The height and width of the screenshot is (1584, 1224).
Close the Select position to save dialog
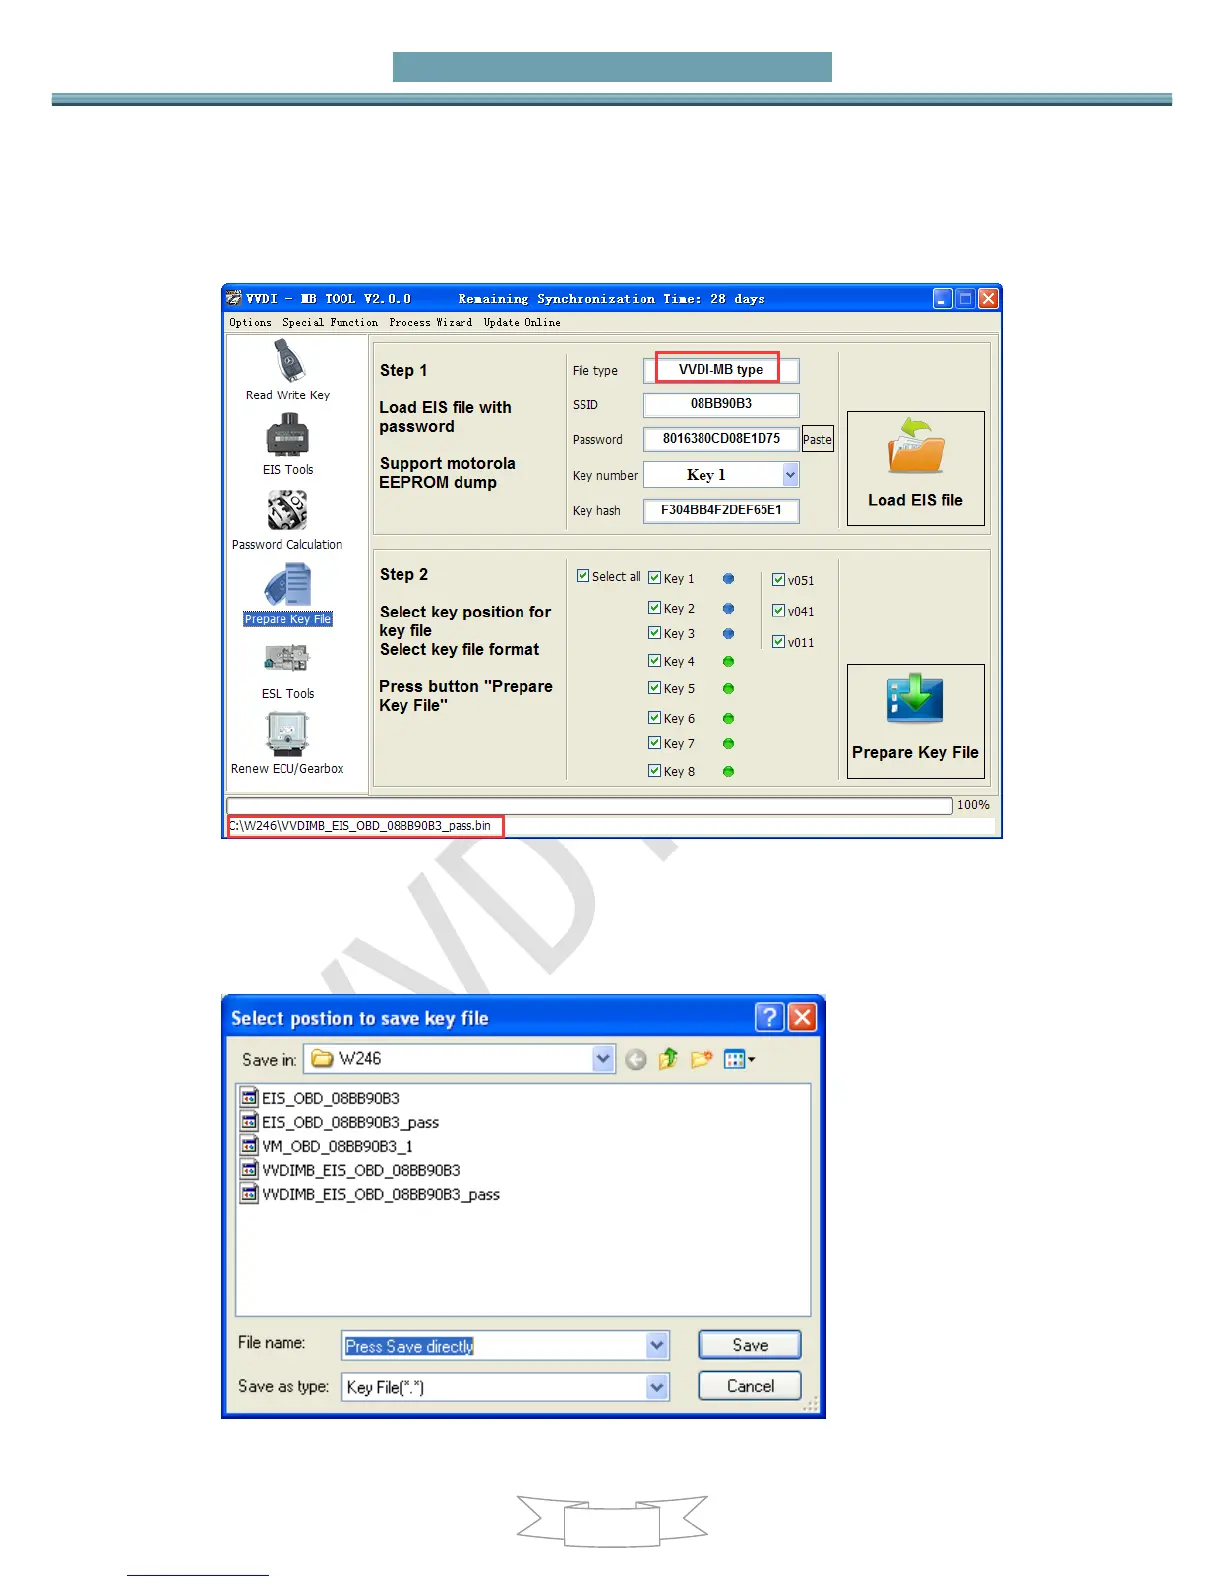802,1017
